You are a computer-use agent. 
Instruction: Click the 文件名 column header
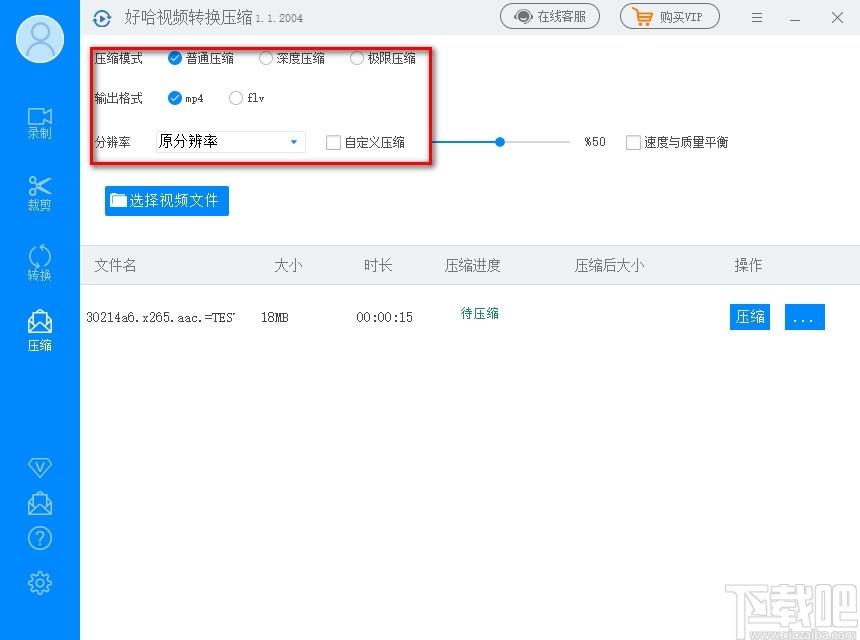(115, 265)
